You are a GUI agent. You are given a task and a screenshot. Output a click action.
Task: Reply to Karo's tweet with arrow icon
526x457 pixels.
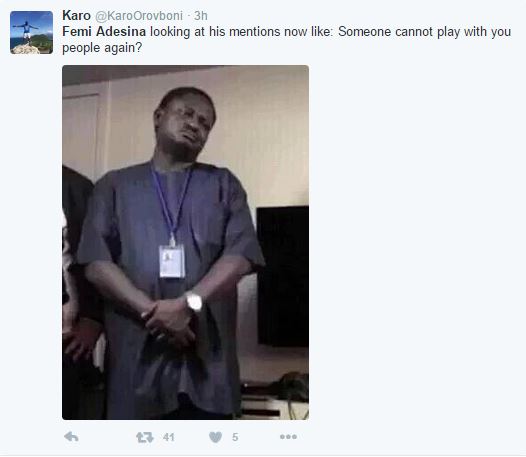coord(71,437)
